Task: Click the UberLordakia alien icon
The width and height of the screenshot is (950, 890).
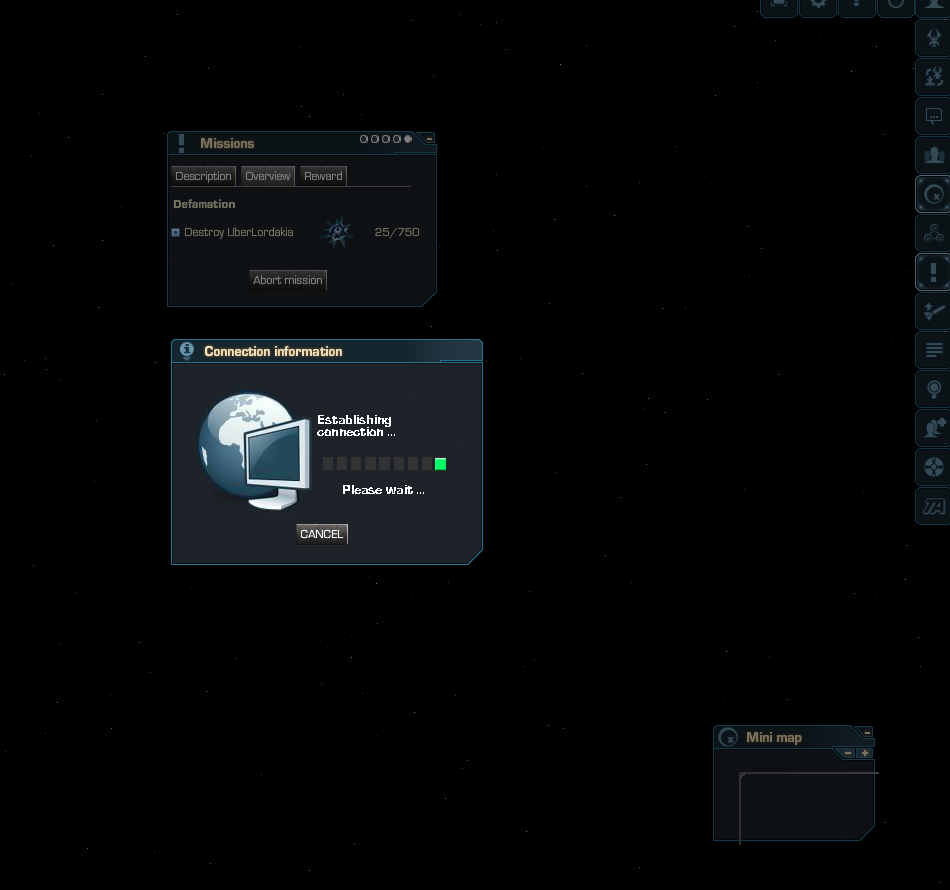Action: tap(337, 232)
